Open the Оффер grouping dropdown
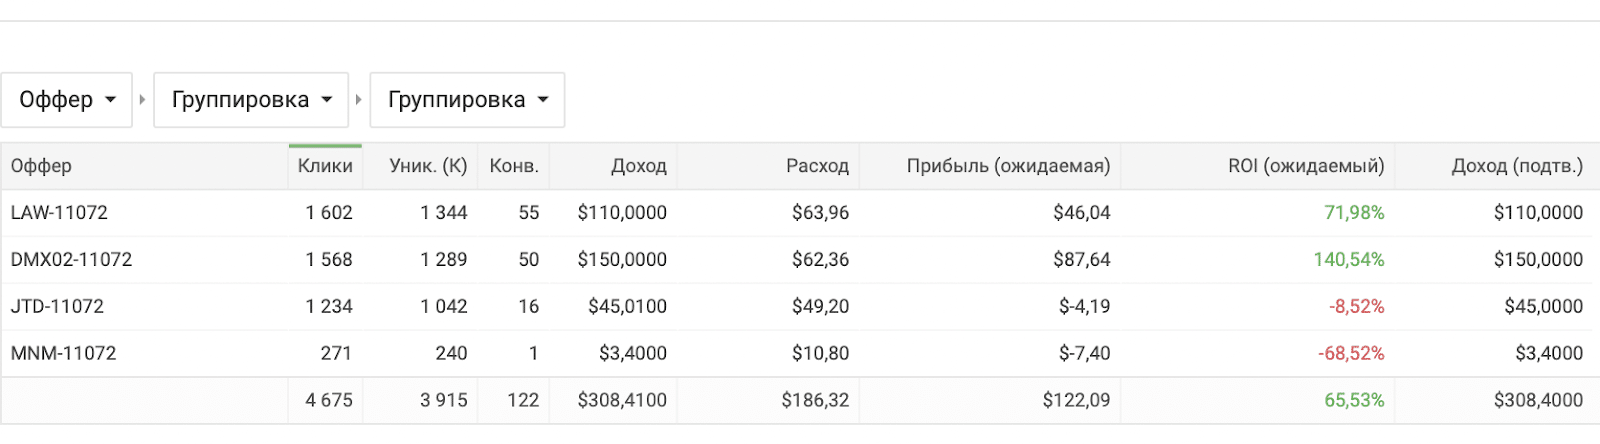 [x=67, y=100]
